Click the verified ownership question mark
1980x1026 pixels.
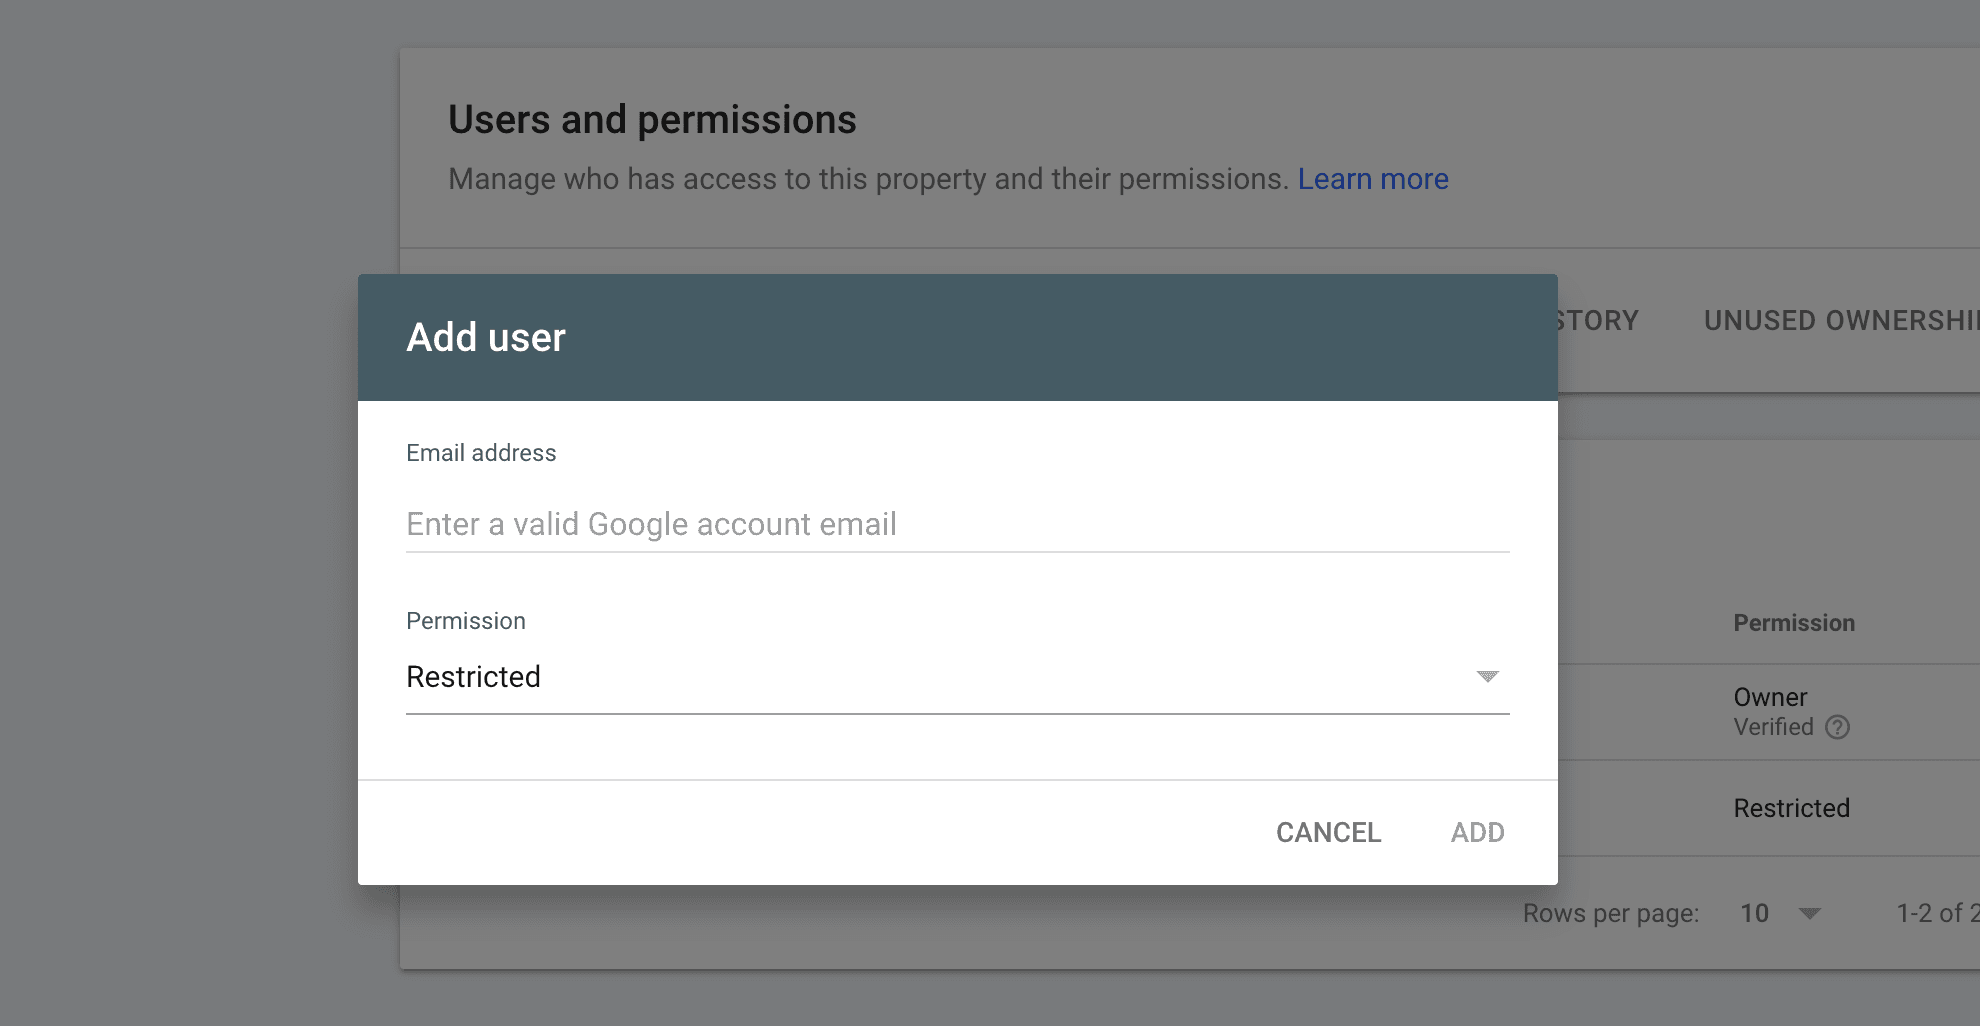point(1838,728)
